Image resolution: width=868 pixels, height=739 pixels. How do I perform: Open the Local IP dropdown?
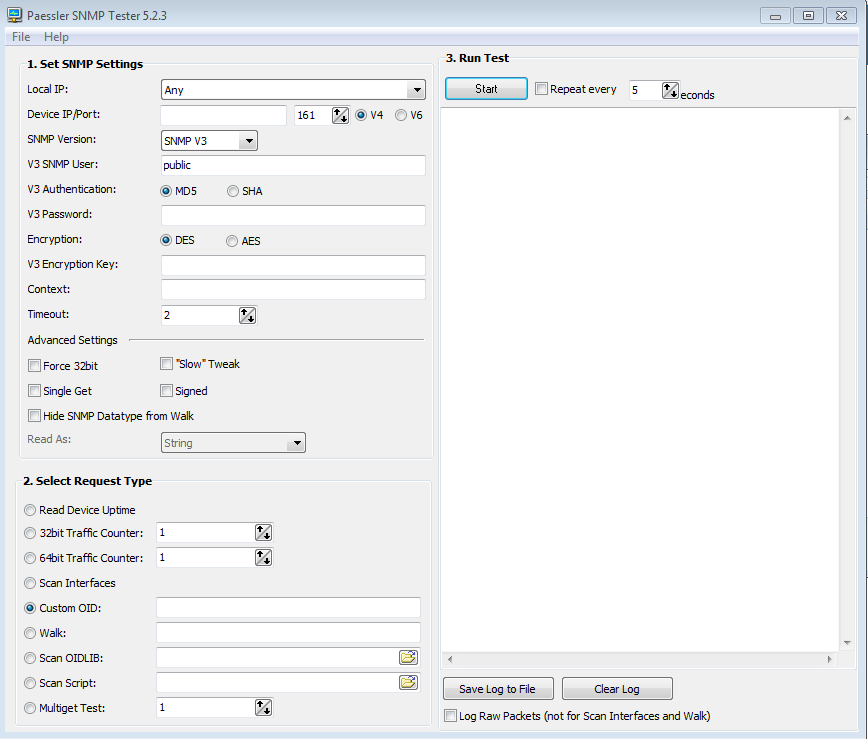coord(416,90)
